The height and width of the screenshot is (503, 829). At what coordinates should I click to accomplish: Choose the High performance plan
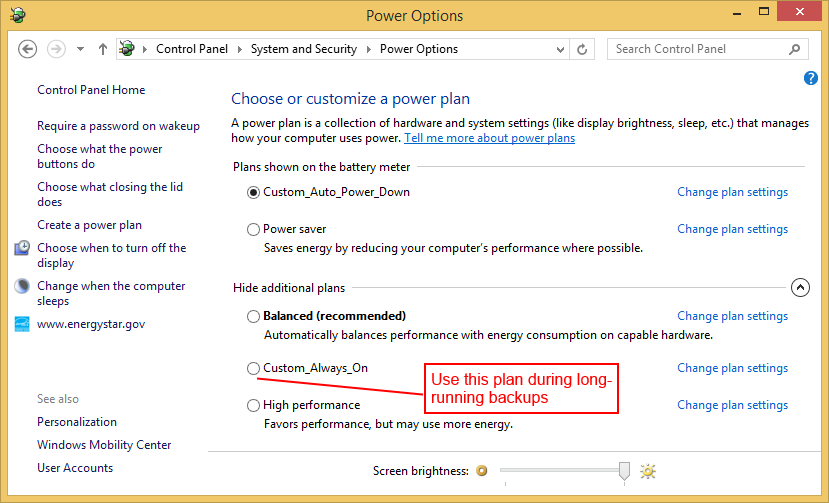253,405
